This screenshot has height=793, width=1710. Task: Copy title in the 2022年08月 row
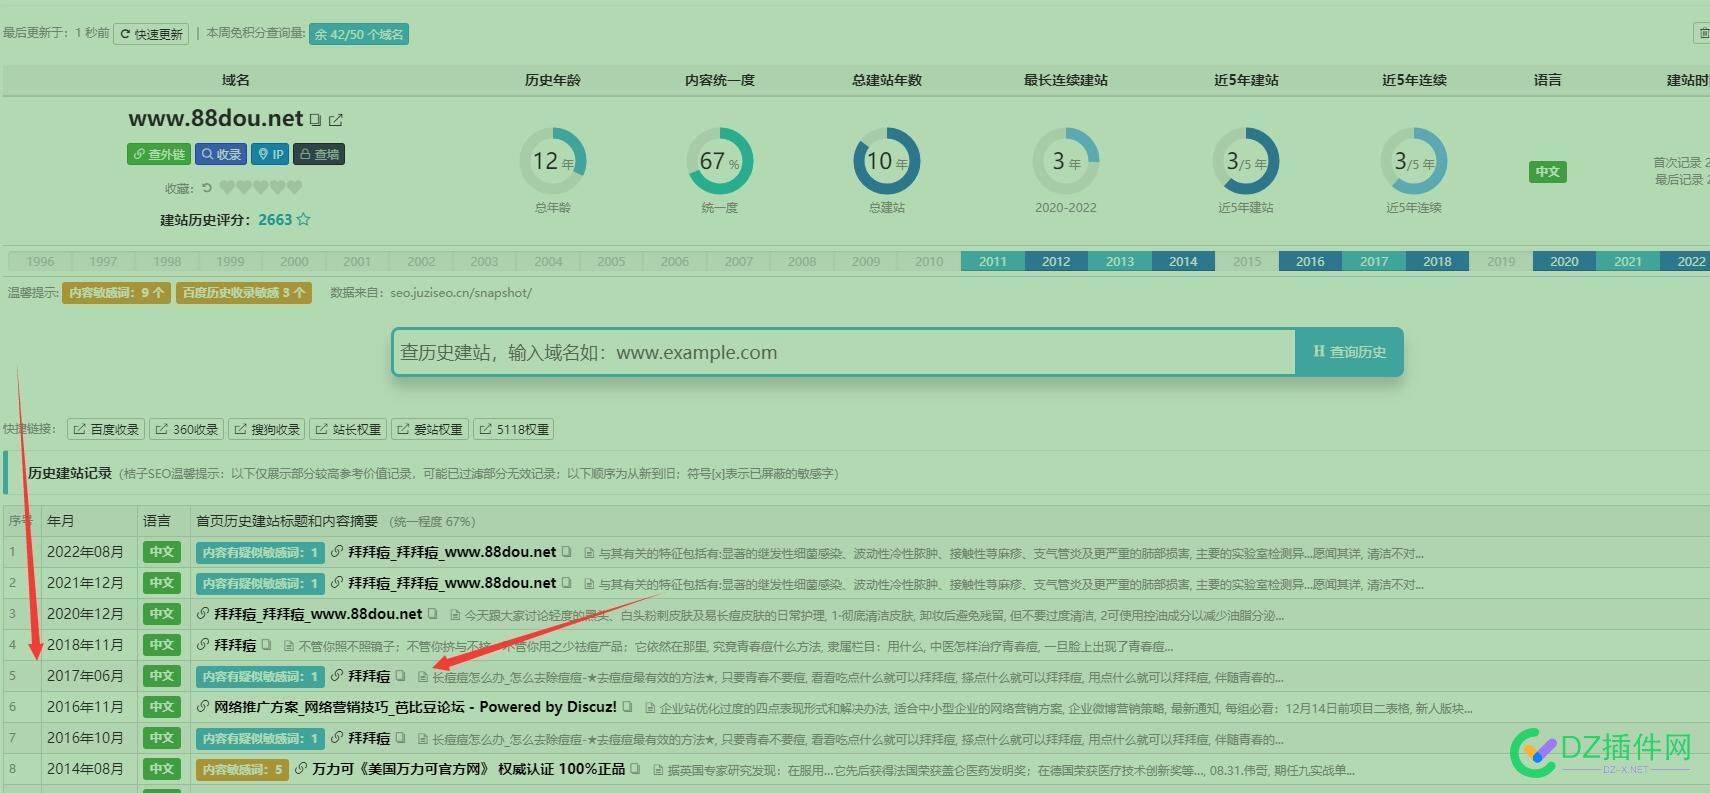[566, 552]
